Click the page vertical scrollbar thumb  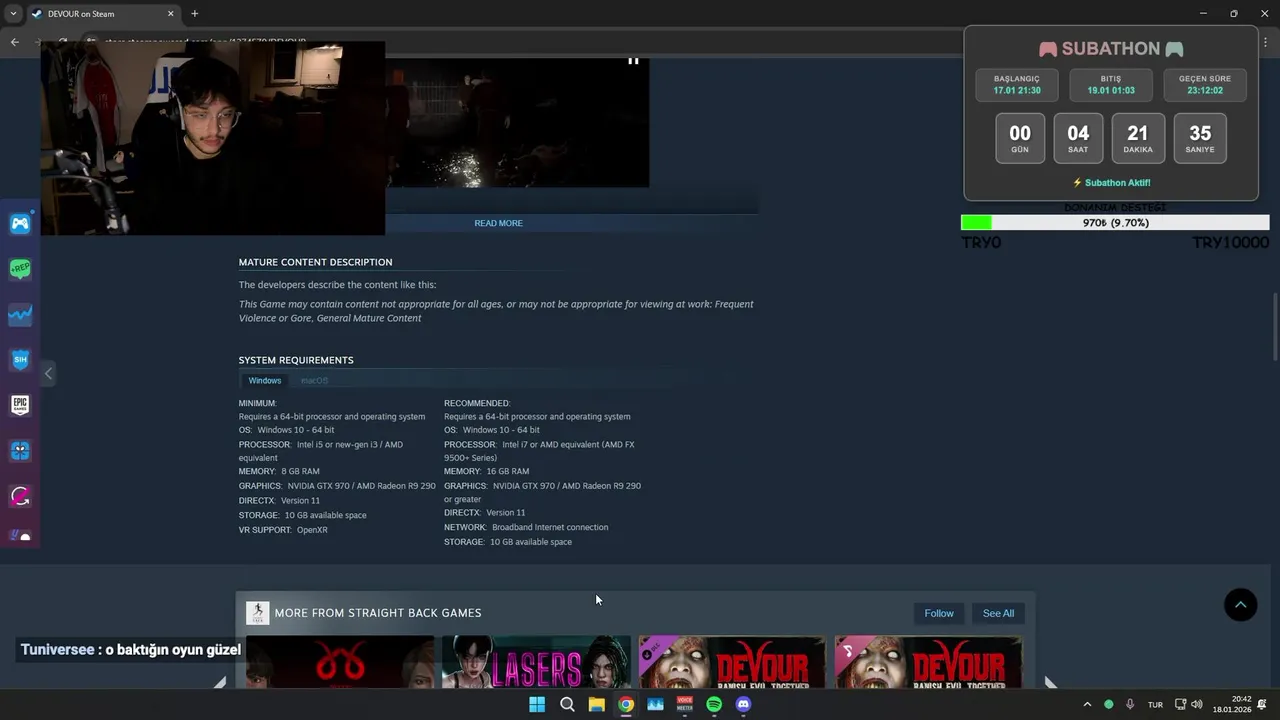tap(1275, 326)
